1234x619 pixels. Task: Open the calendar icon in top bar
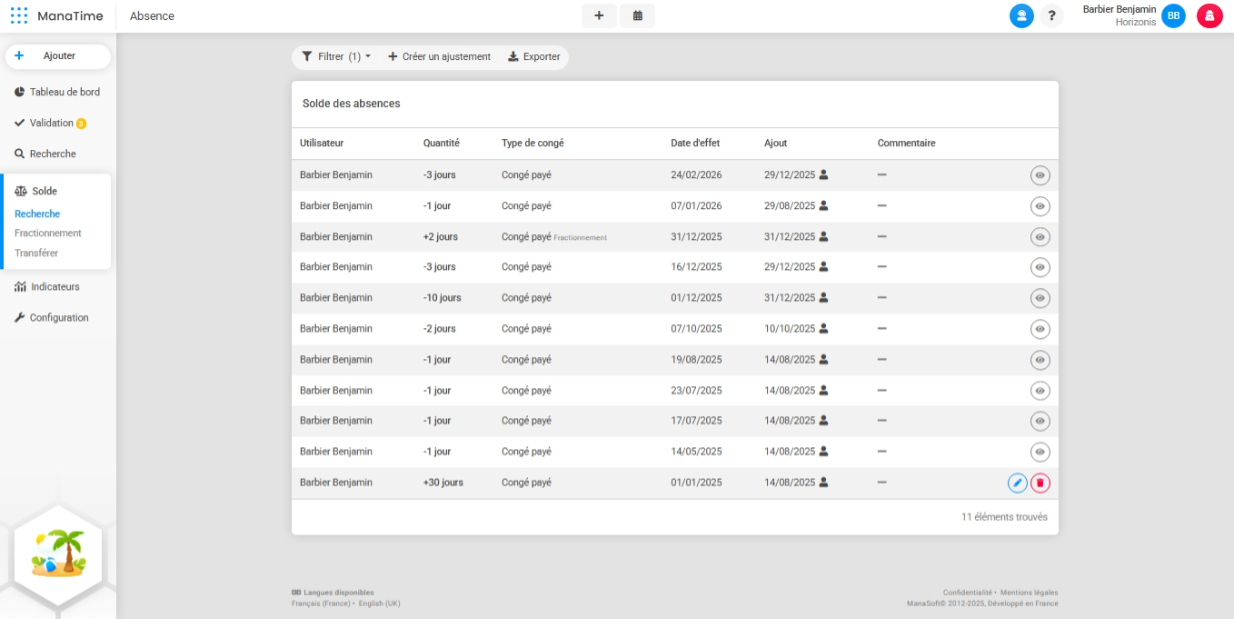pyautogui.click(x=637, y=16)
